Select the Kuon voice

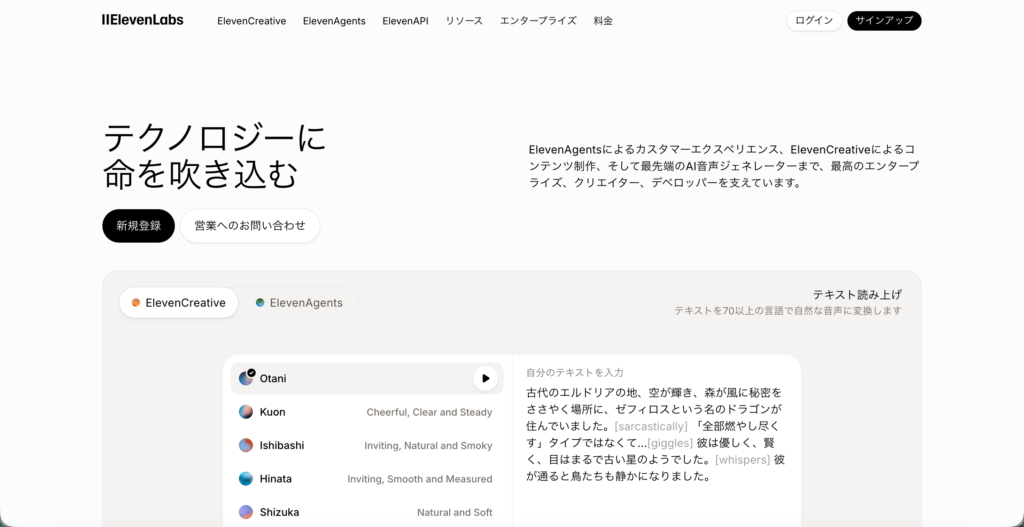point(367,412)
